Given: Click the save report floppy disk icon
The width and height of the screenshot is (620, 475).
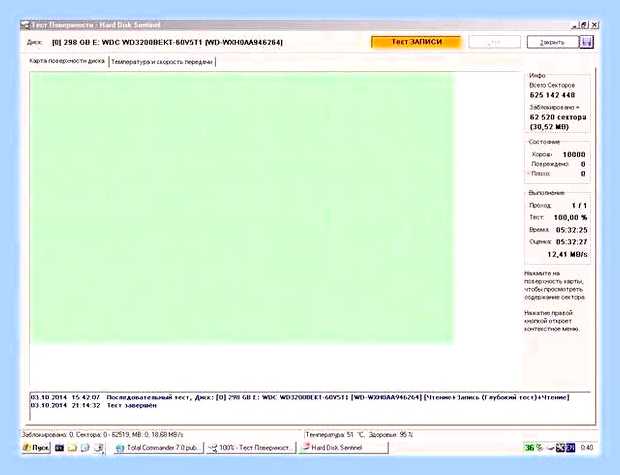Looking at the screenshot, I should 586,42.
